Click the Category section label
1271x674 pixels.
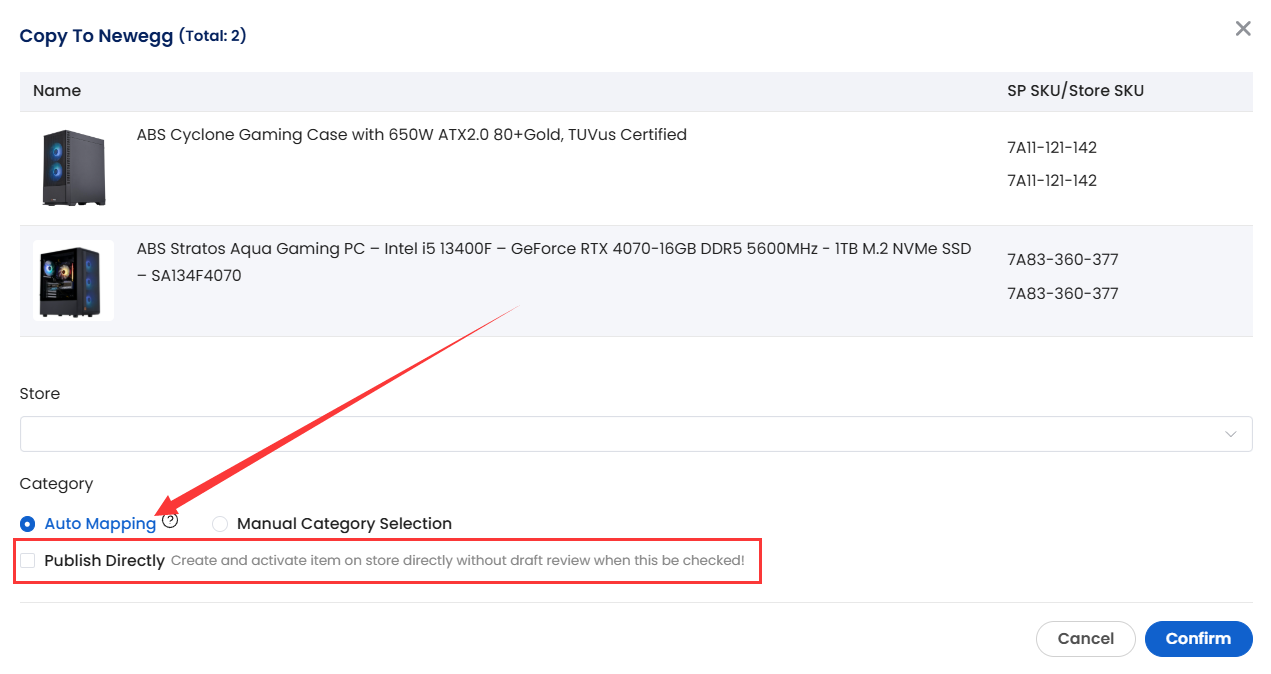[x=56, y=484]
